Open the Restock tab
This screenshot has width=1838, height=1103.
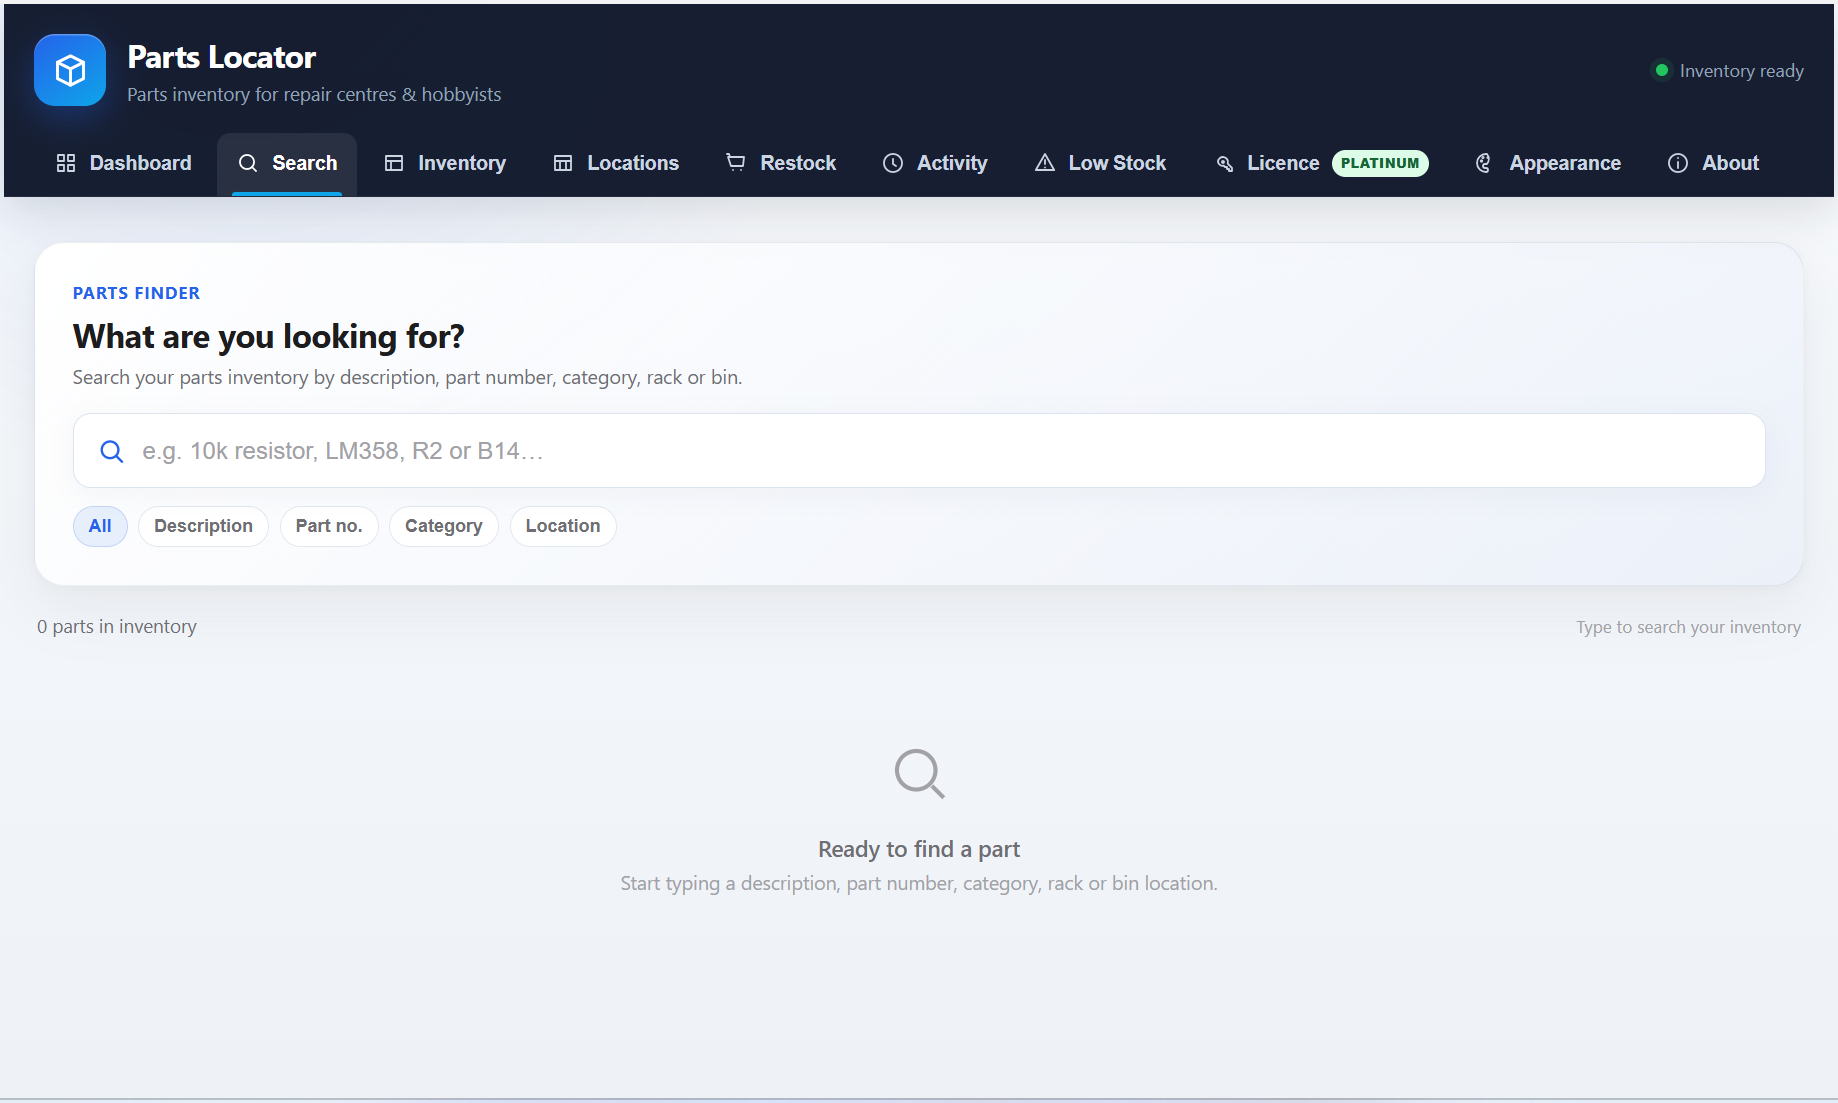(x=781, y=163)
